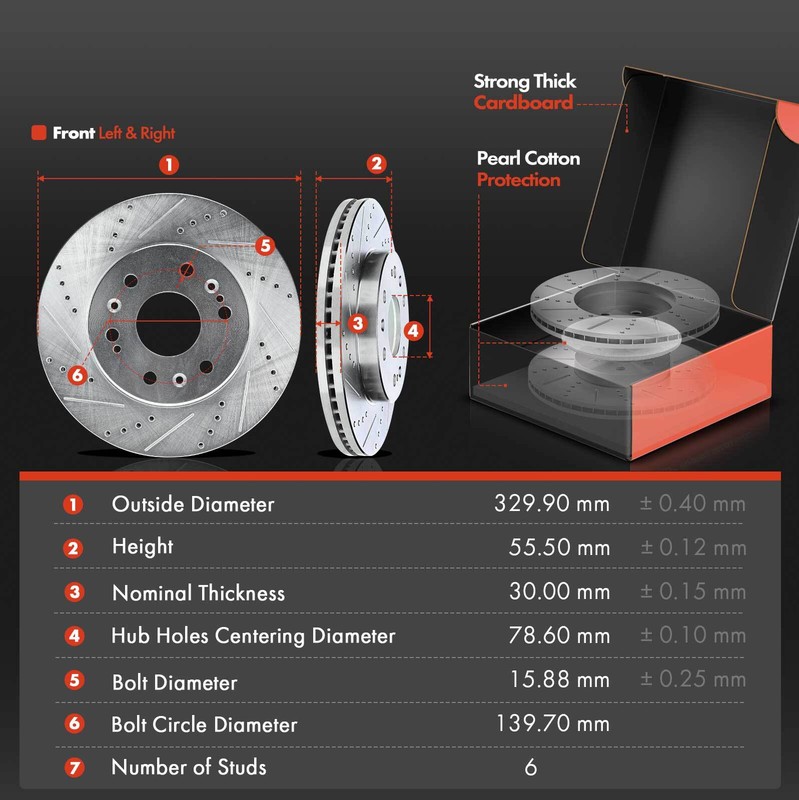
Task: Click the value '329.90 mm'
Action: click(552, 504)
